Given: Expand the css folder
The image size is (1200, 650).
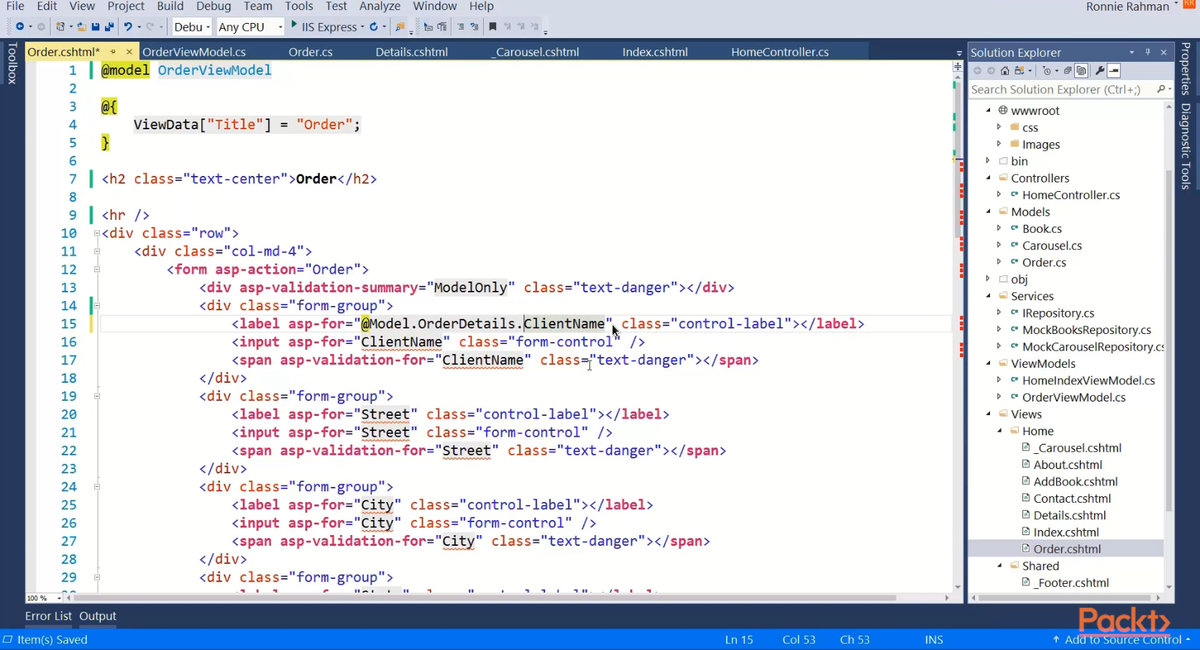Looking at the screenshot, I should click(x=999, y=127).
